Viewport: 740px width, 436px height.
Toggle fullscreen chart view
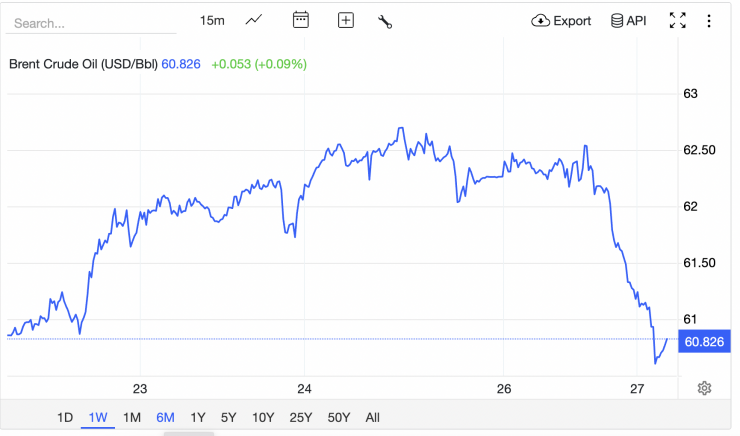677,20
